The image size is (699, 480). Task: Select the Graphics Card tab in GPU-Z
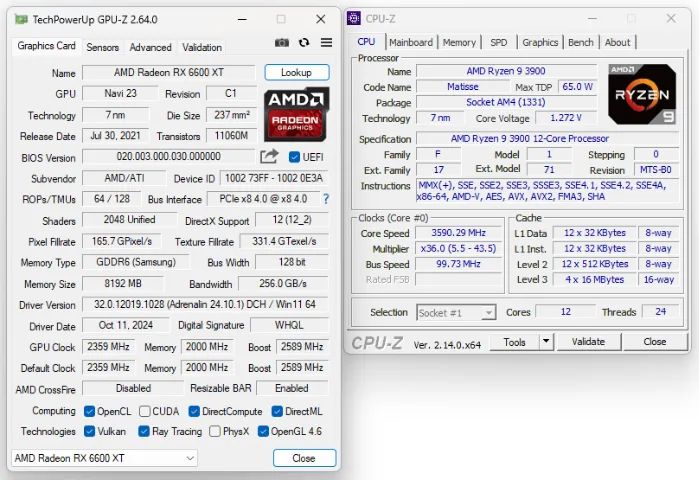pos(46,46)
